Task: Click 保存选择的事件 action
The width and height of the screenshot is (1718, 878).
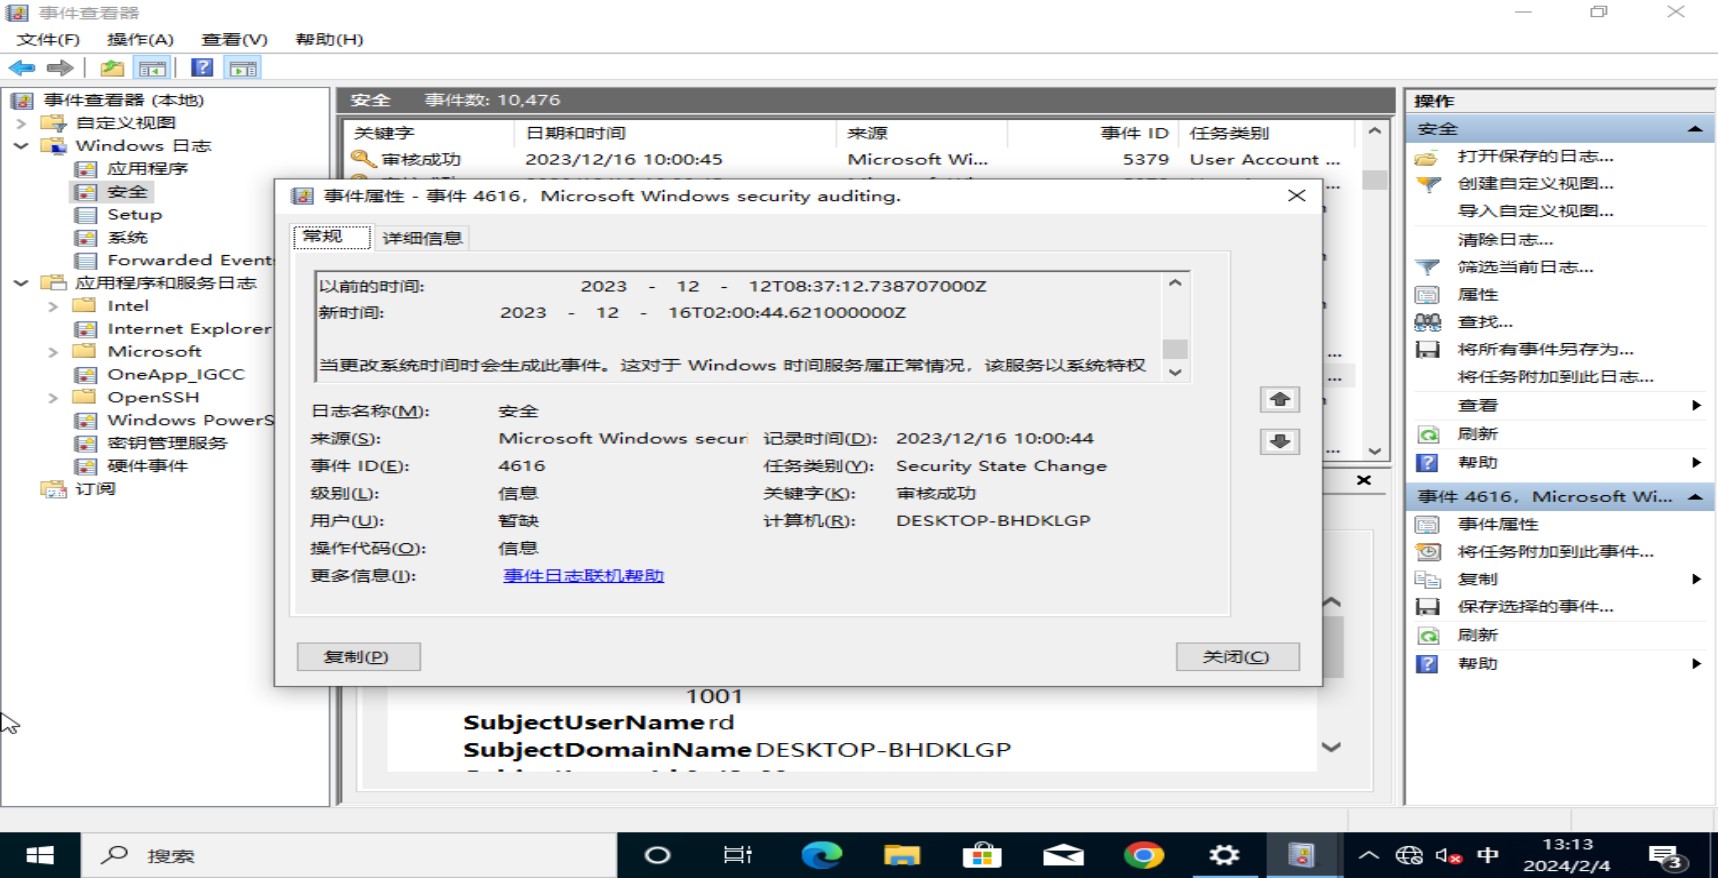Action: 1535,606
